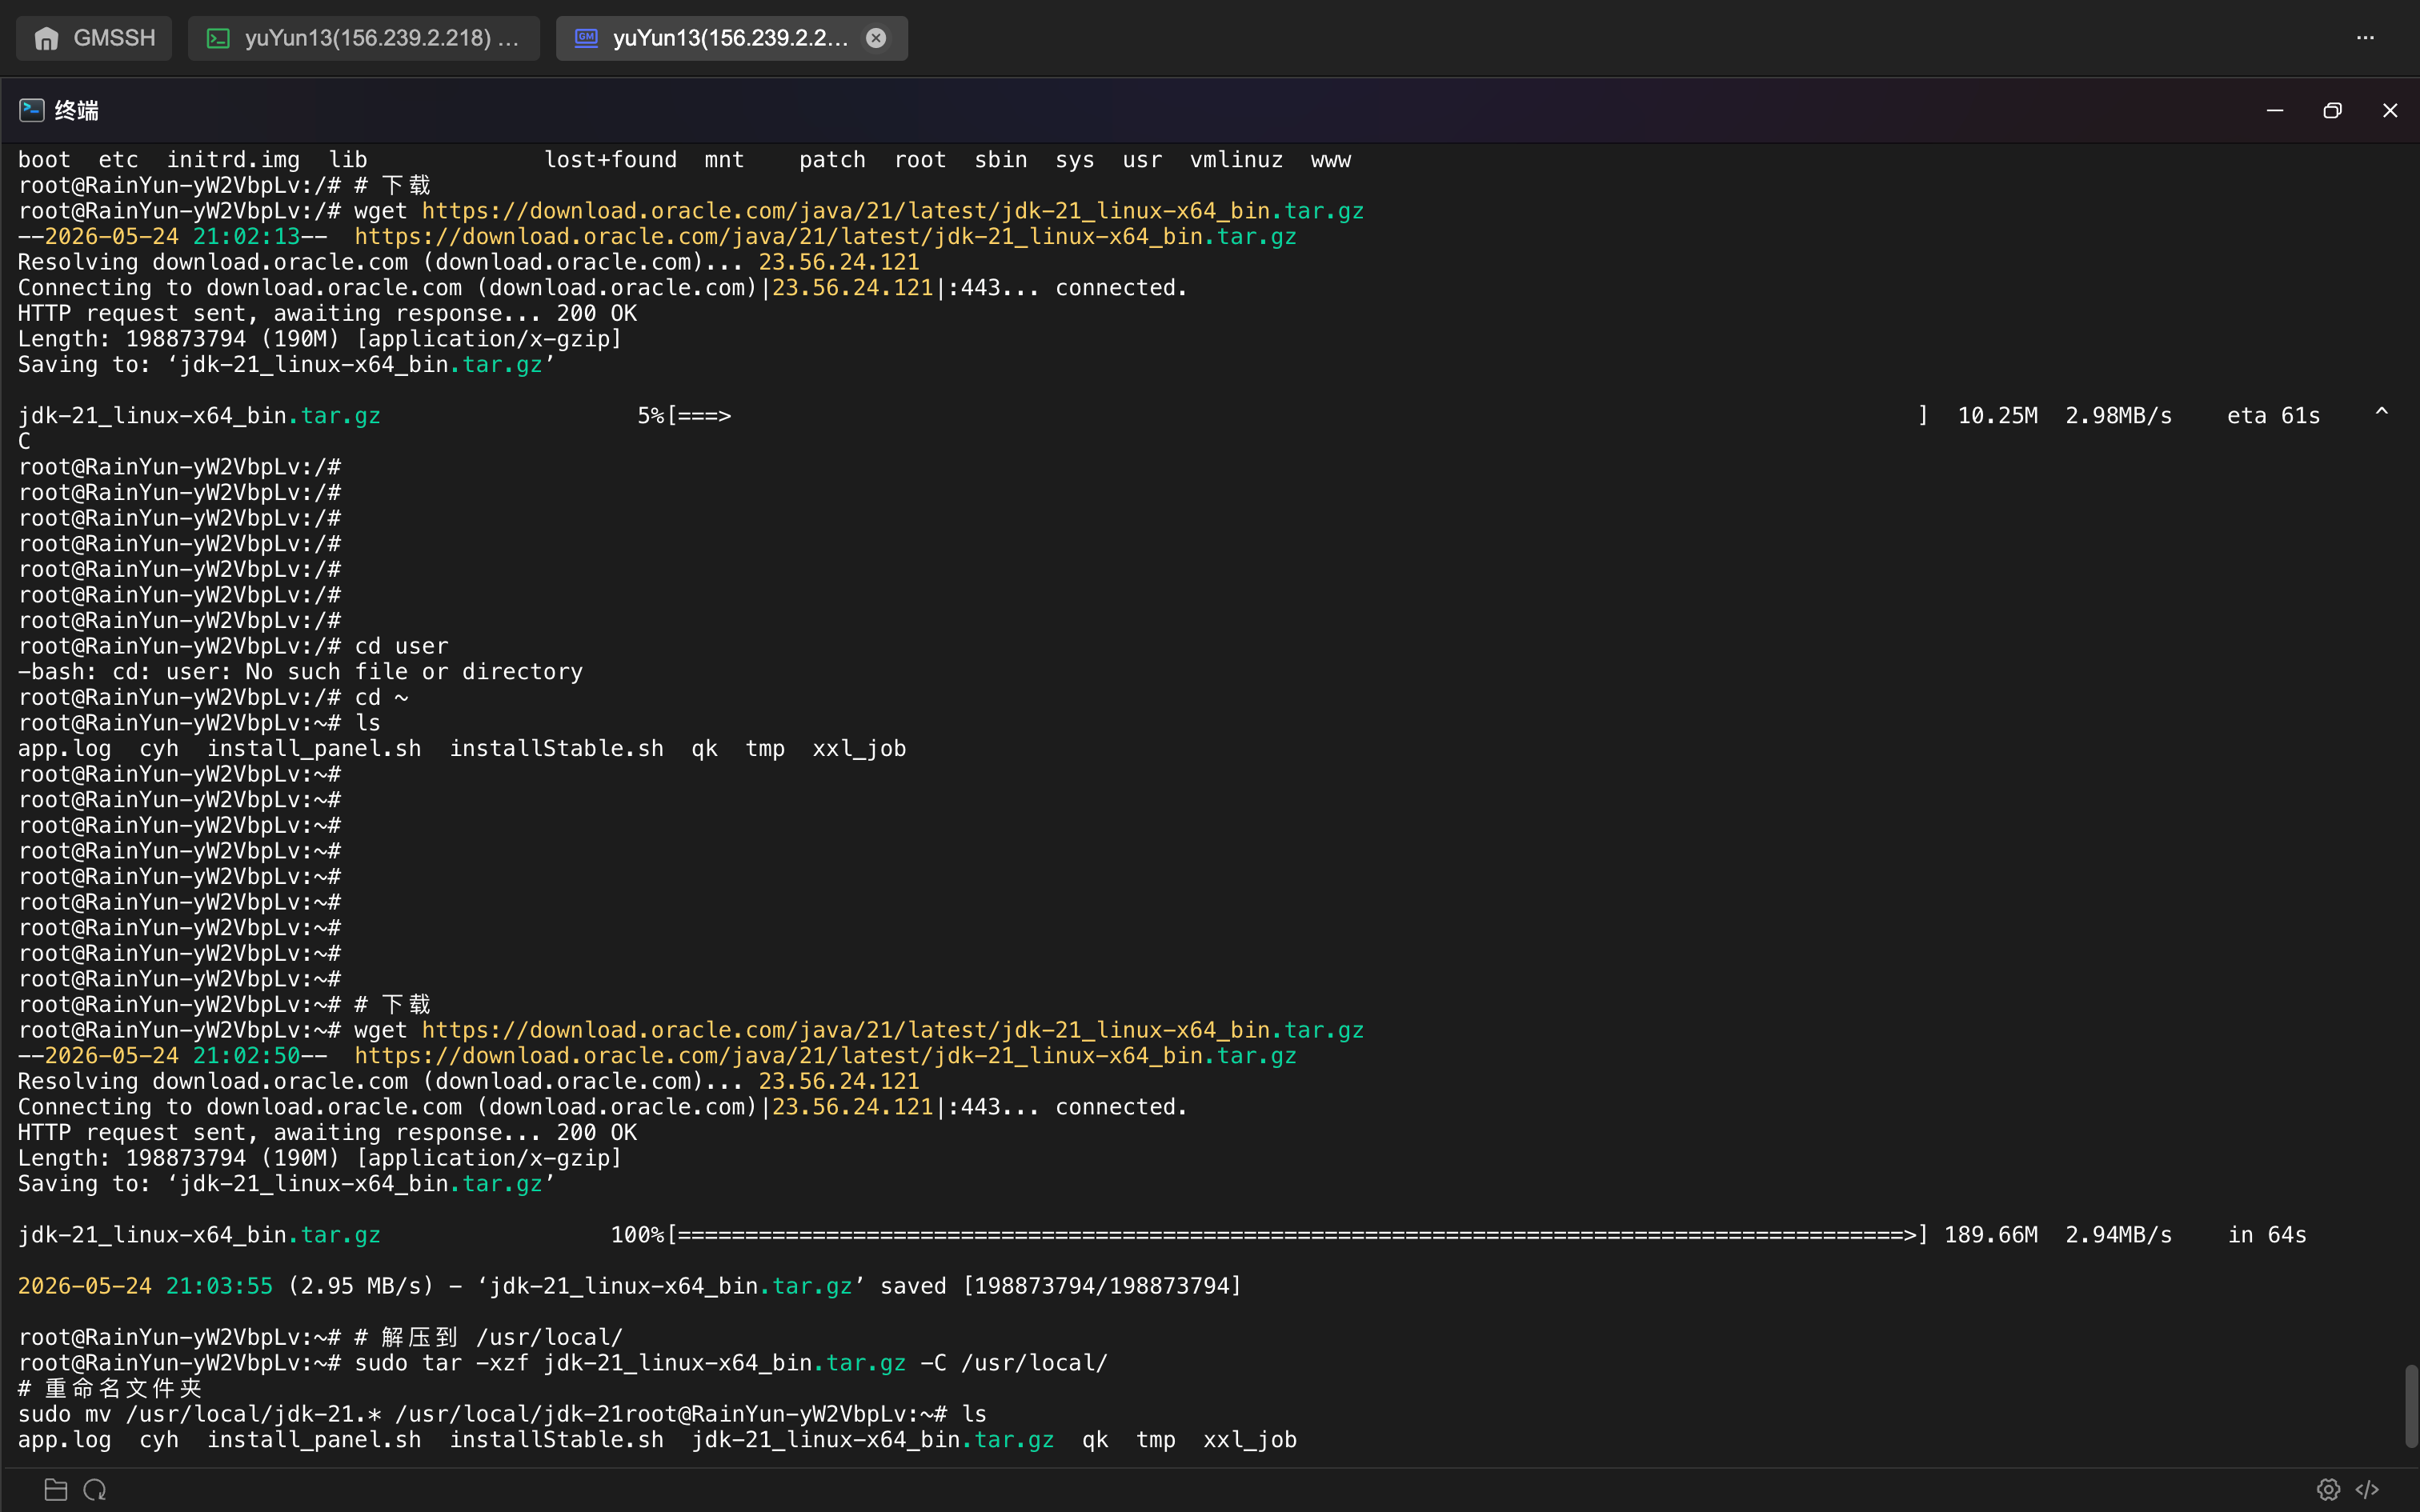Click the 'sudo tar -xzf' command line
Screen dimensions: 2420x1512
pyautogui.click(x=731, y=1363)
